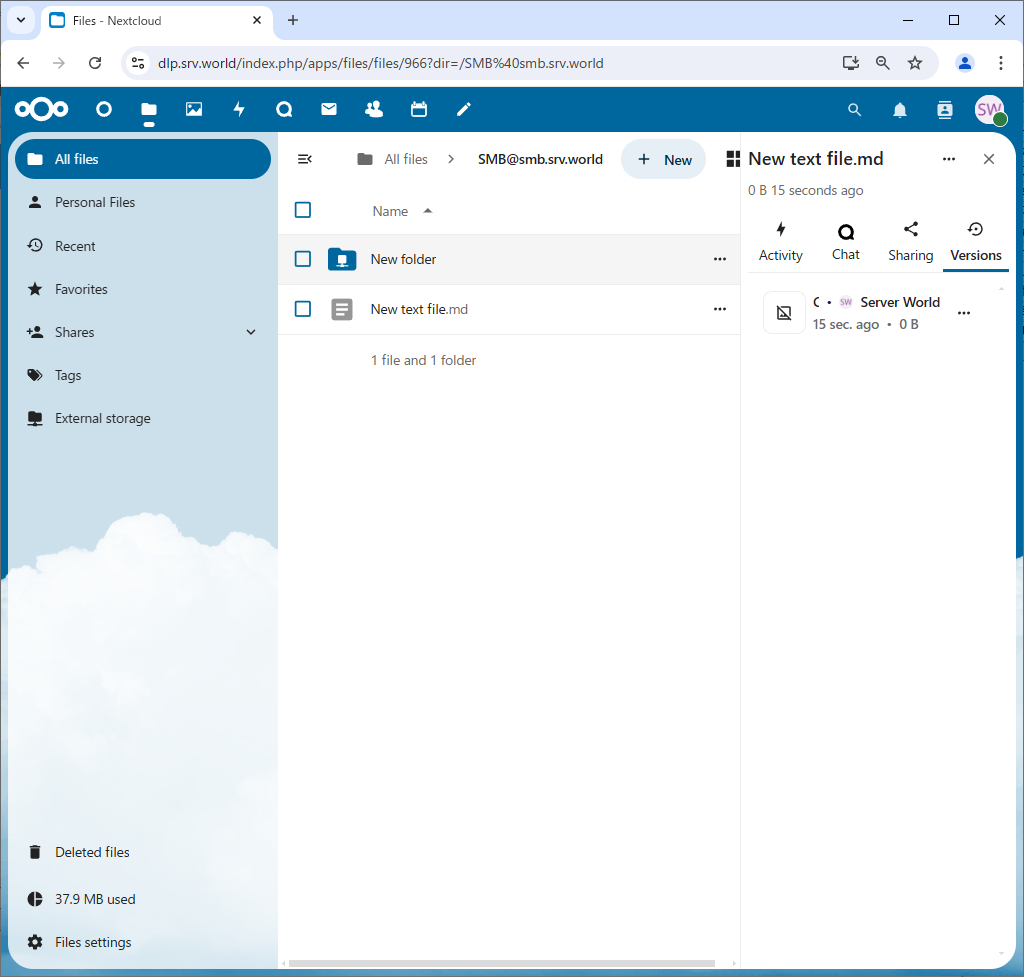Check the New folder checkbox
1024x977 pixels.
(x=303, y=259)
